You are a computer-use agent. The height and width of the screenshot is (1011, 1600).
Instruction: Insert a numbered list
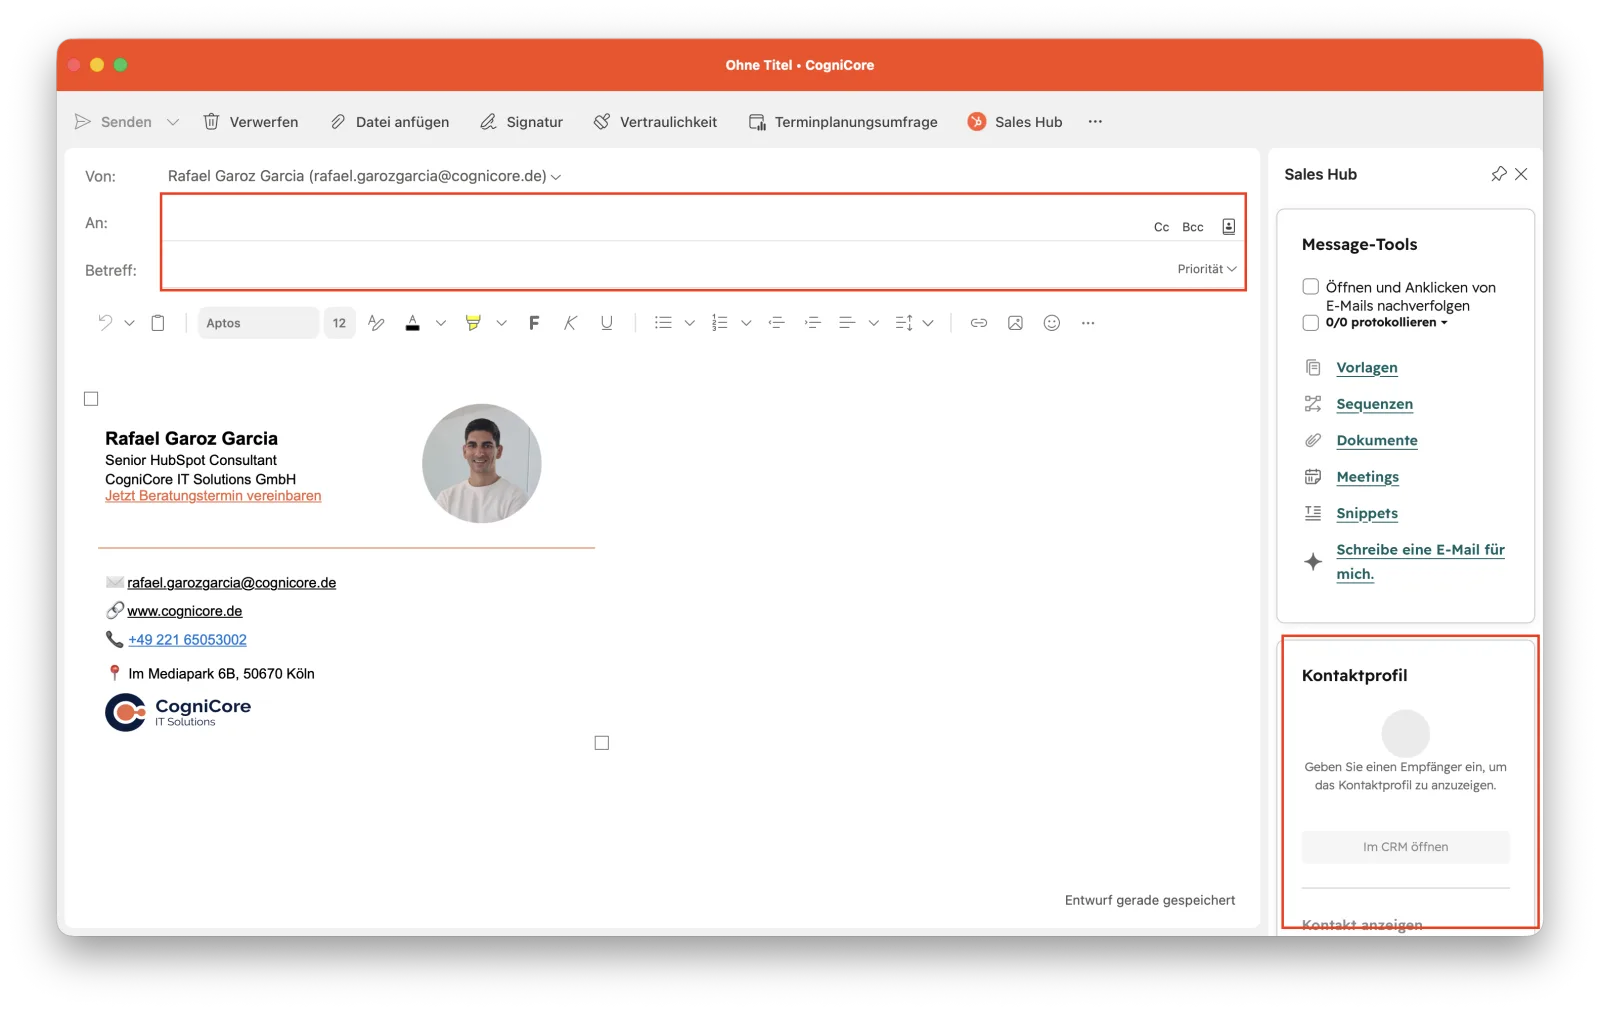tap(719, 323)
